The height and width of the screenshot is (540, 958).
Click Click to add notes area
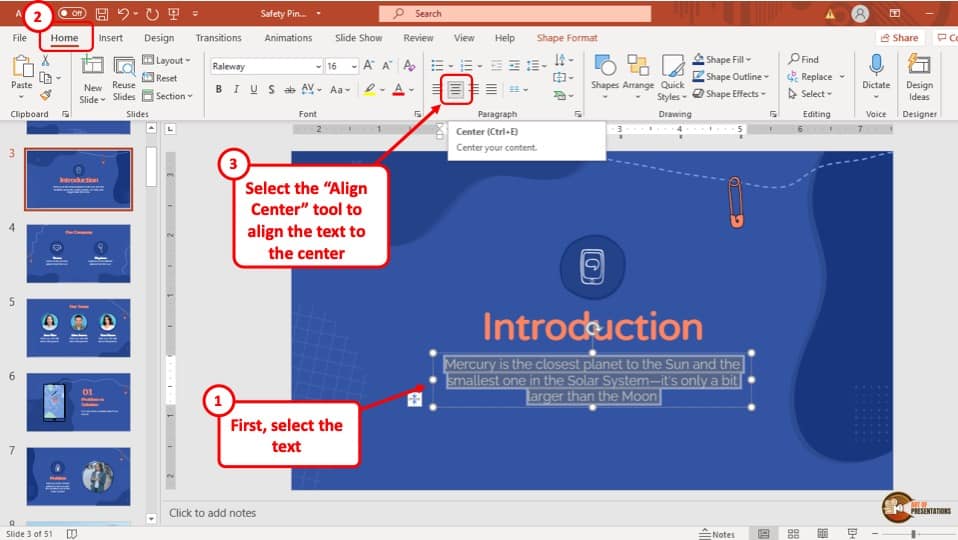pos(213,513)
